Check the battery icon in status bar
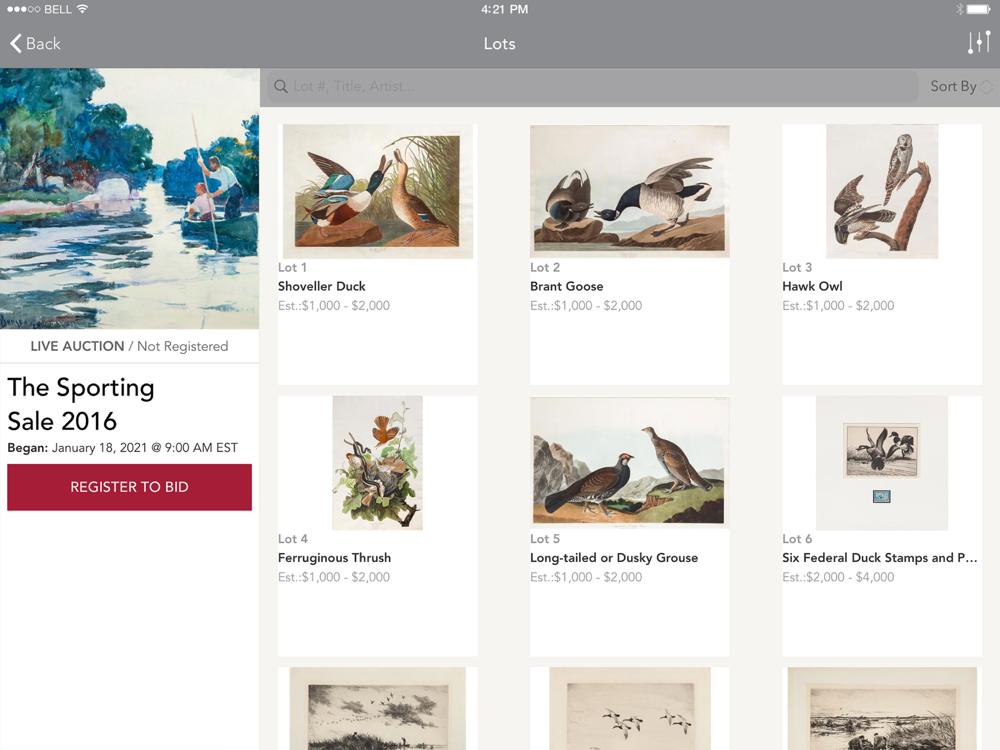The width and height of the screenshot is (1000, 750). point(978,9)
